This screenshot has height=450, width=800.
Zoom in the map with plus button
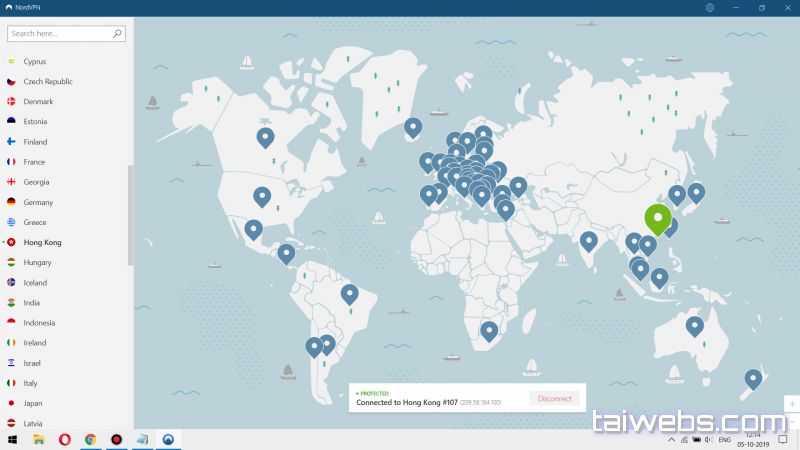792,404
